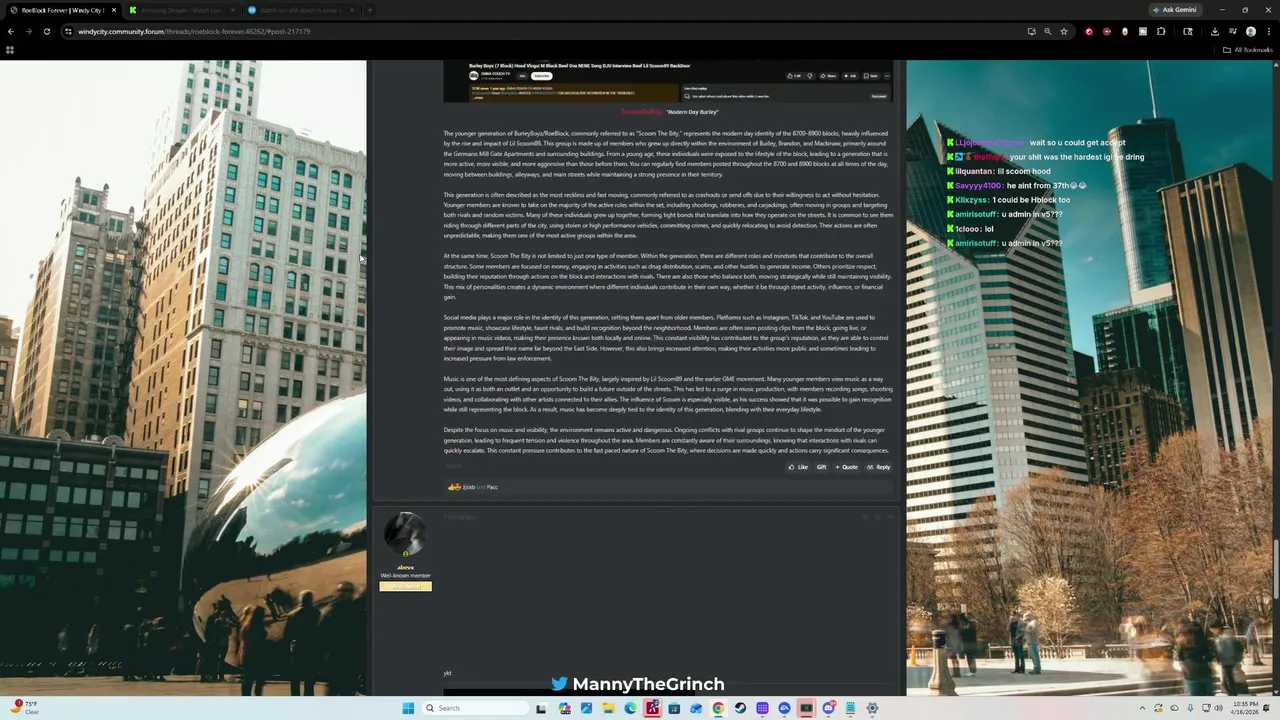Image resolution: width=1280 pixels, height=720 pixels.
Task: Open a new browser tab
Action: click(x=370, y=10)
